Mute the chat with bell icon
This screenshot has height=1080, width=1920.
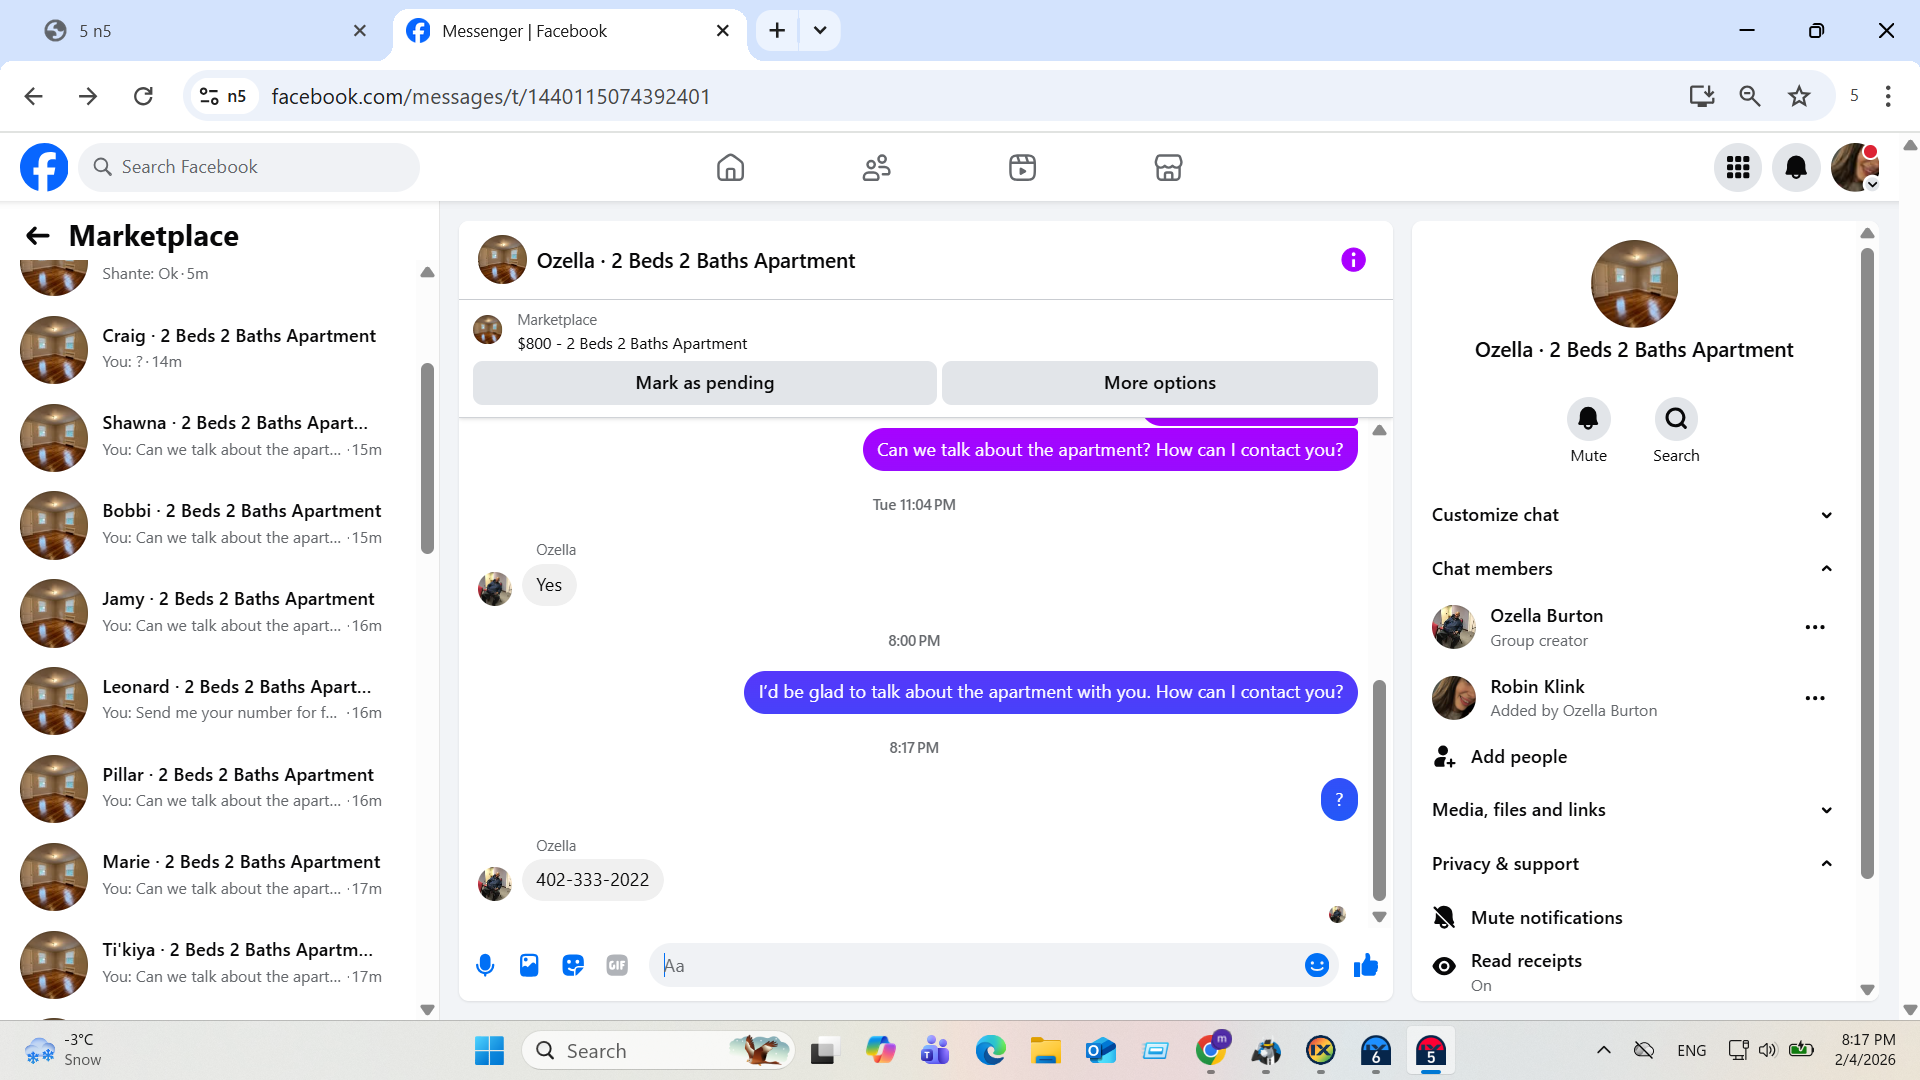coord(1588,419)
